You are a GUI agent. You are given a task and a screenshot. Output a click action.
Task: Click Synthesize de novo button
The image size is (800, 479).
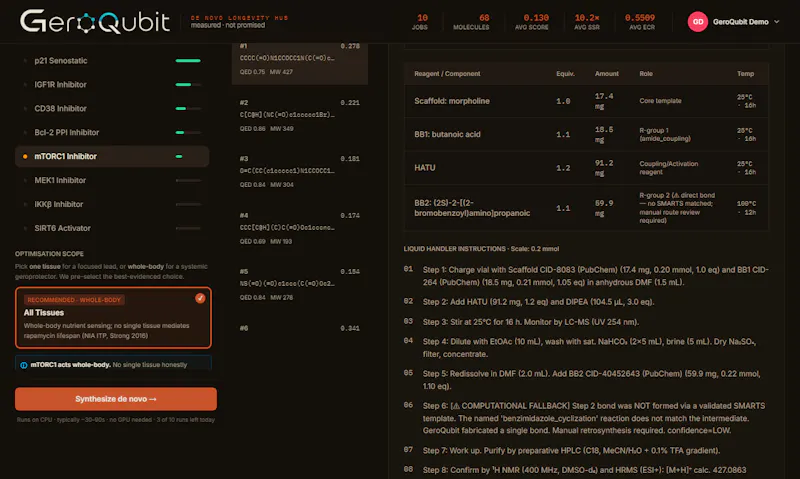pos(116,399)
